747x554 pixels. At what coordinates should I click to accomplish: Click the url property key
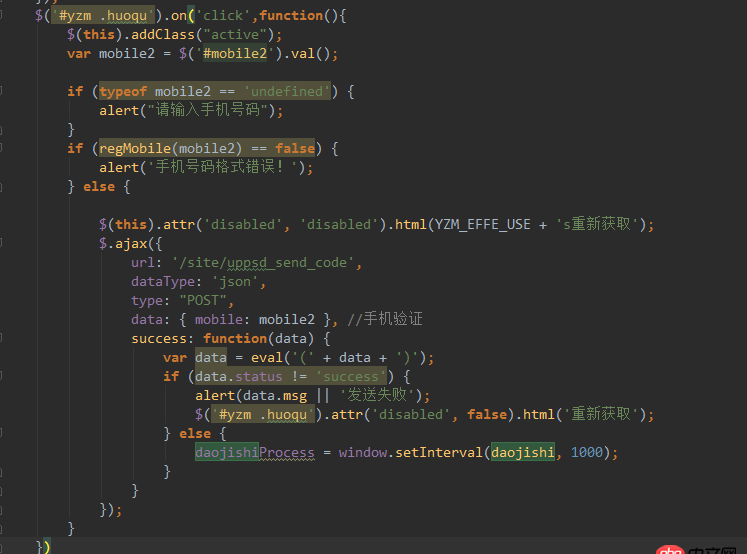click(x=143, y=262)
